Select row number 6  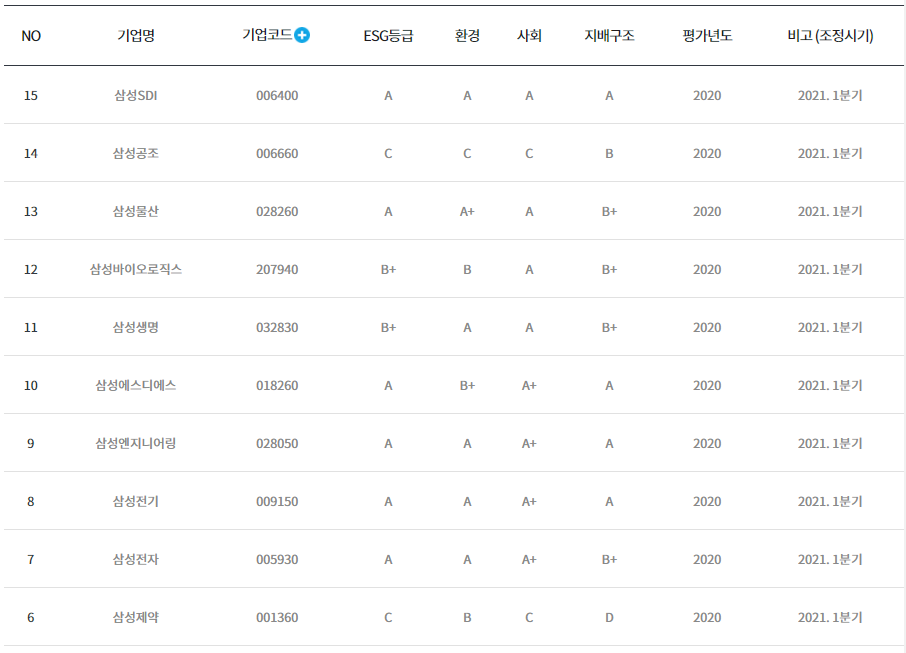(31, 617)
